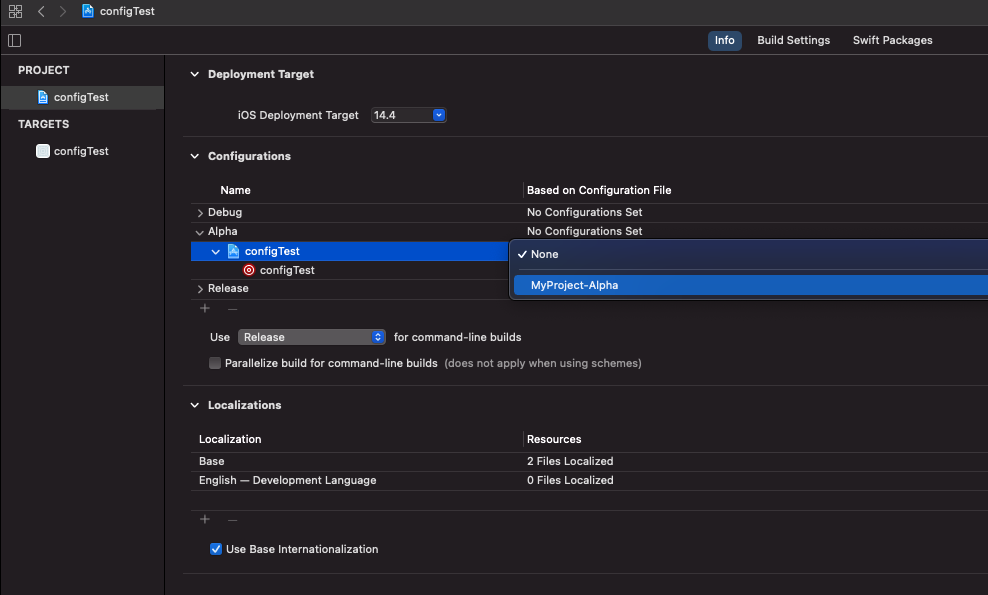Remove localization with minus button
This screenshot has height=595, width=988.
pyautogui.click(x=233, y=520)
